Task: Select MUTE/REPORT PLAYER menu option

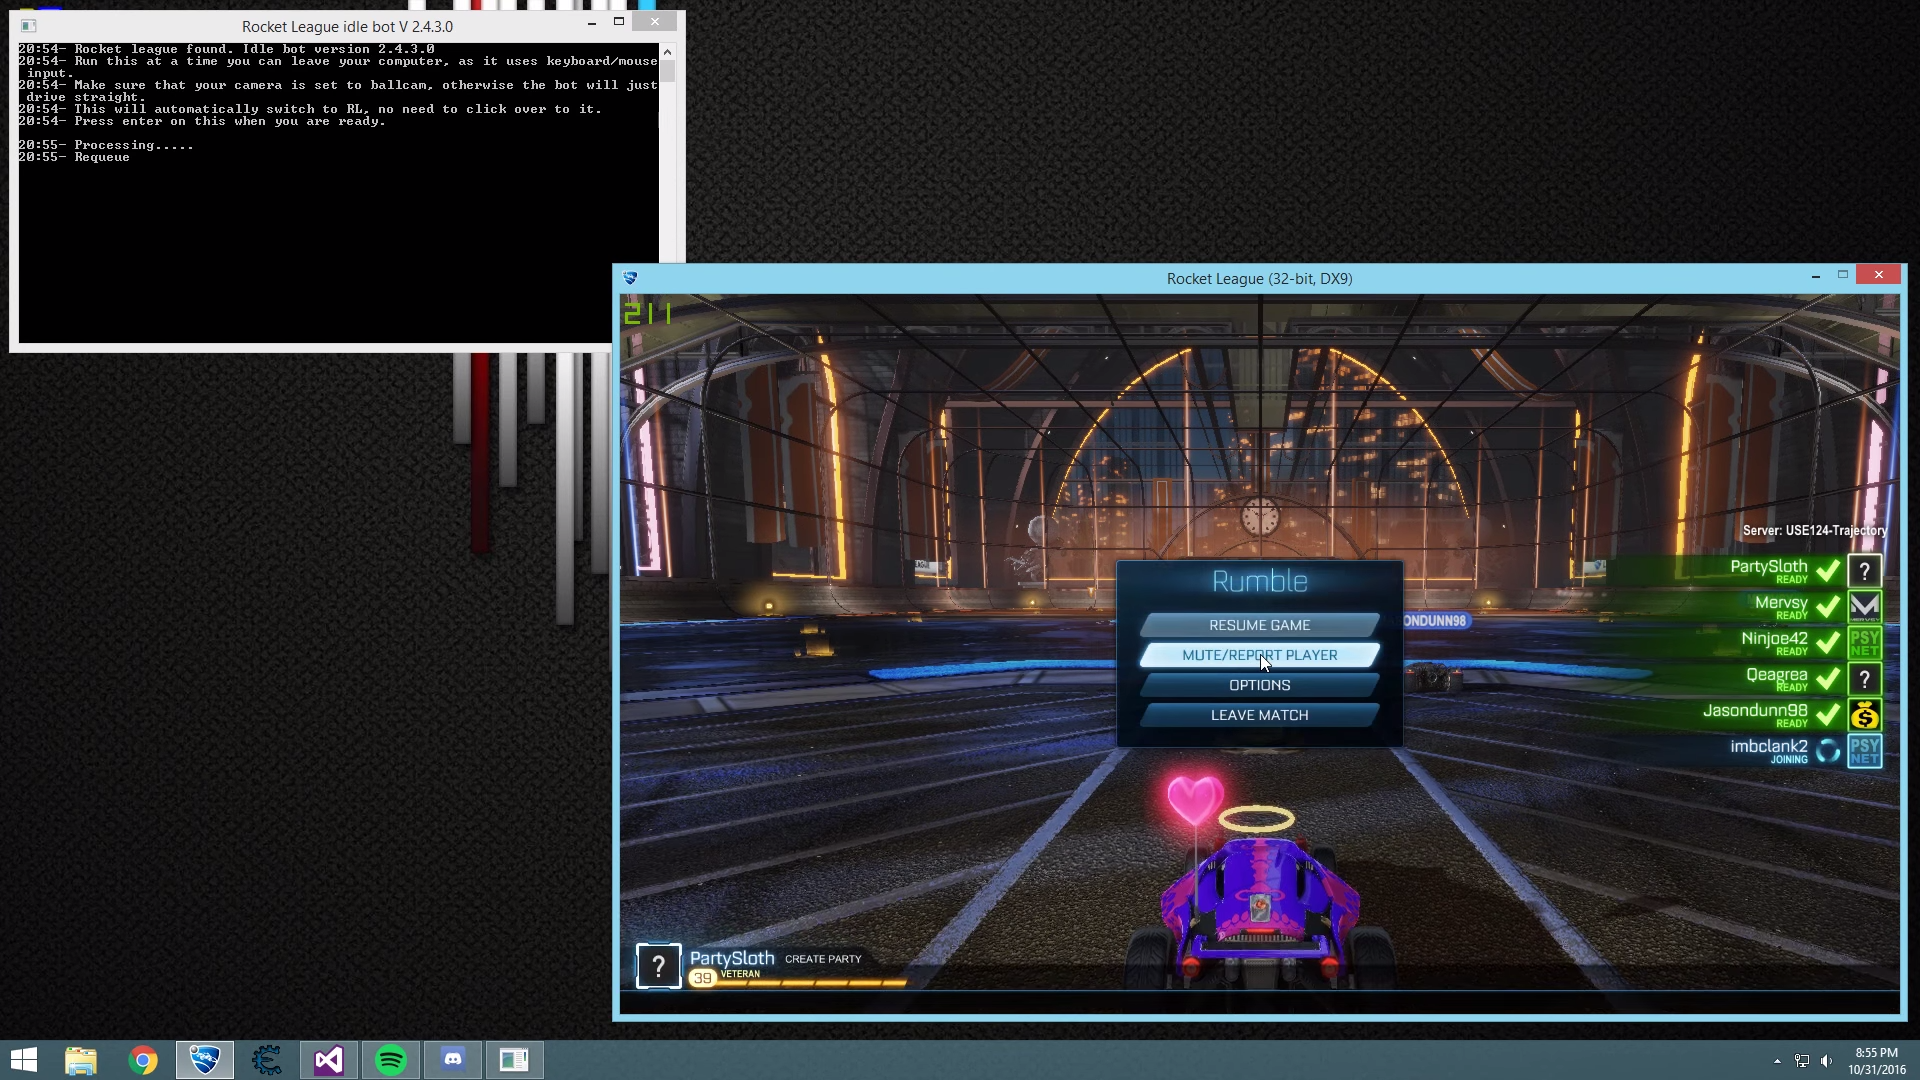Action: (1259, 655)
